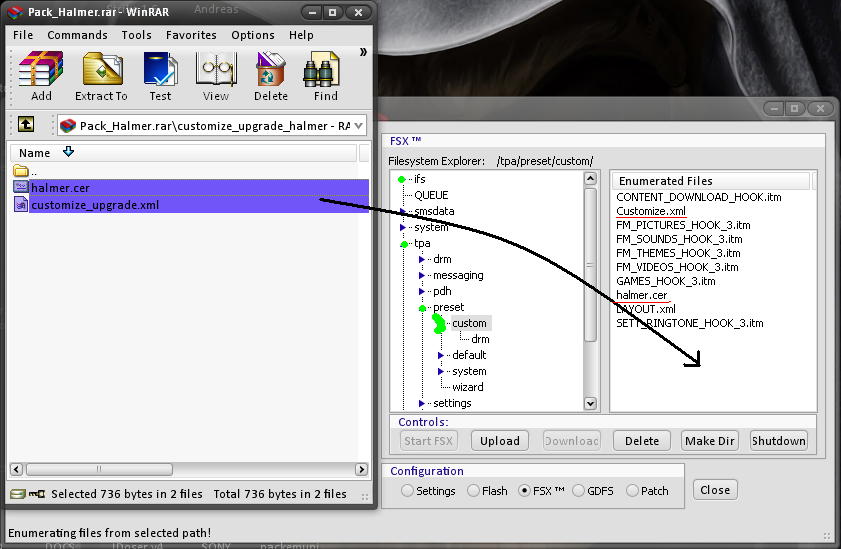Click the tree scrollbar down arrow
Screen dimensions: 841x549
coord(590,404)
